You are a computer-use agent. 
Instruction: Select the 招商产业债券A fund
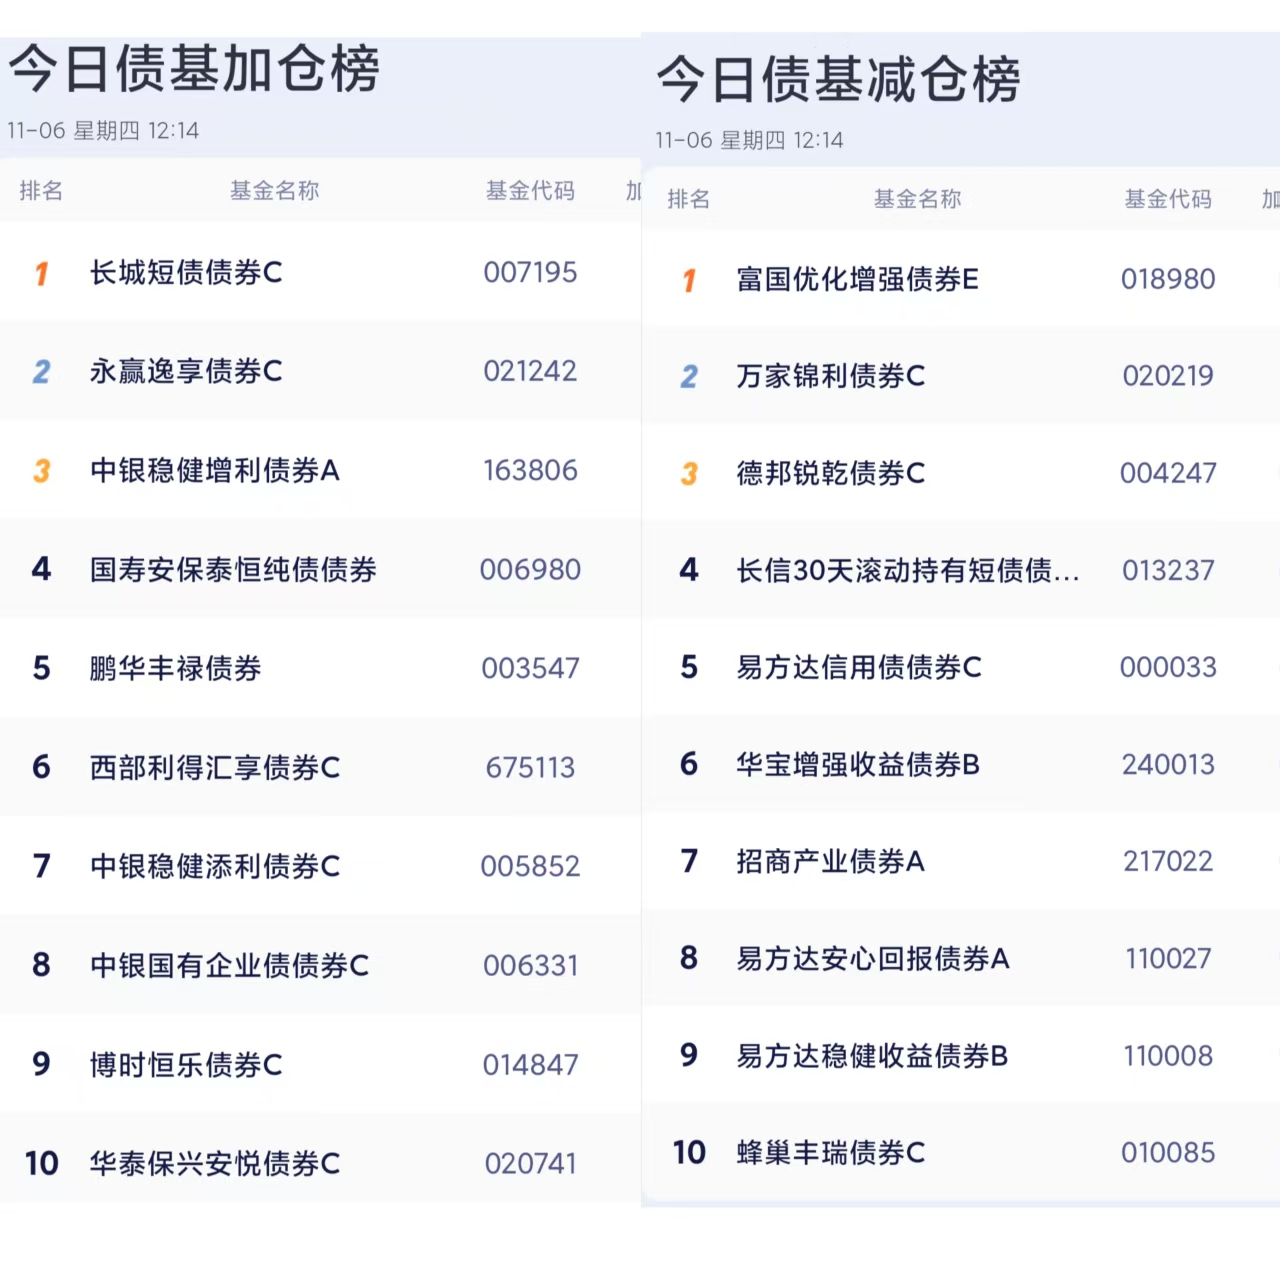[x=830, y=861]
